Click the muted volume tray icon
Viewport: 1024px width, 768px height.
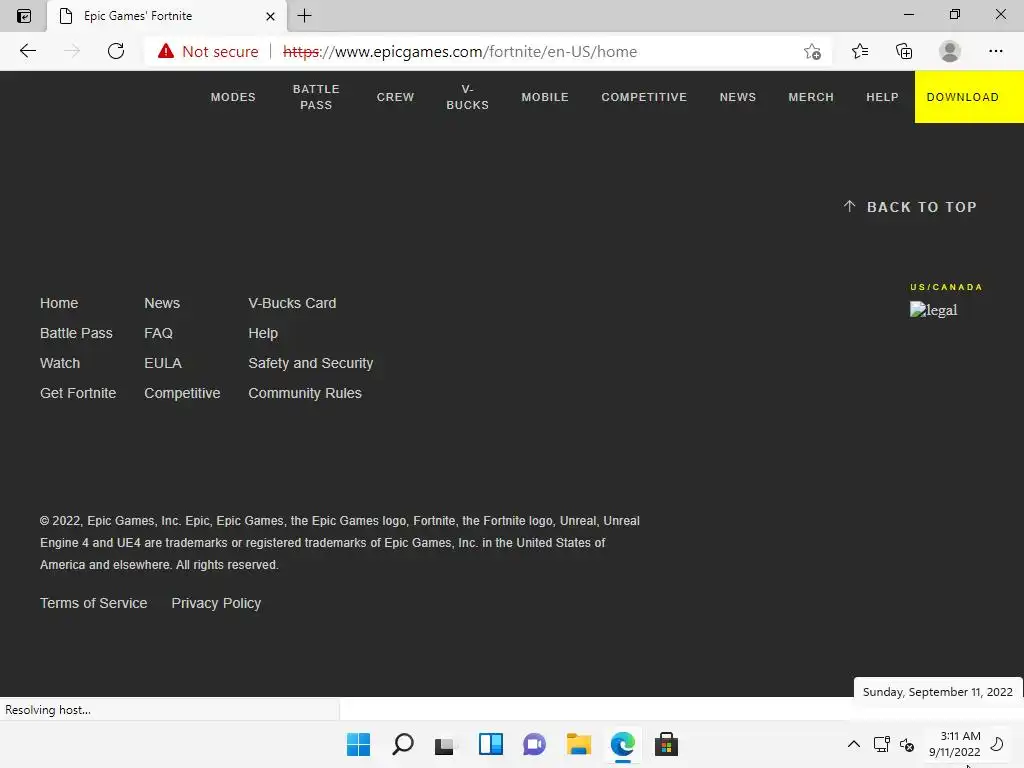tap(907, 744)
